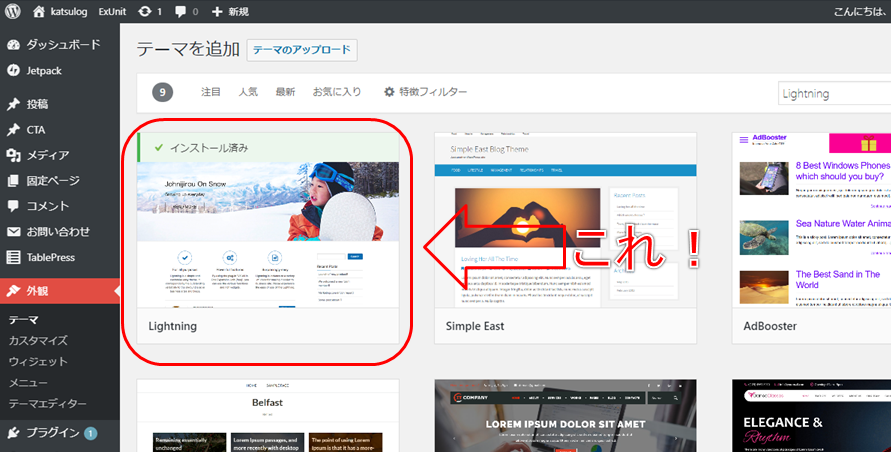Click the プラグイン update count badge
Image resolution: width=891 pixels, height=452 pixels.
pyautogui.click(x=90, y=434)
